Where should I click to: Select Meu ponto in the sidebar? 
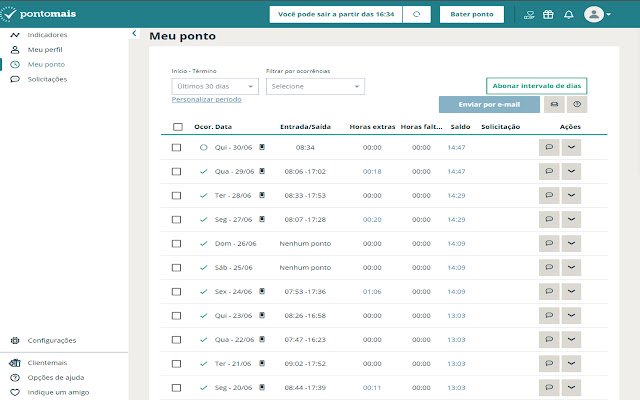point(46,64)
